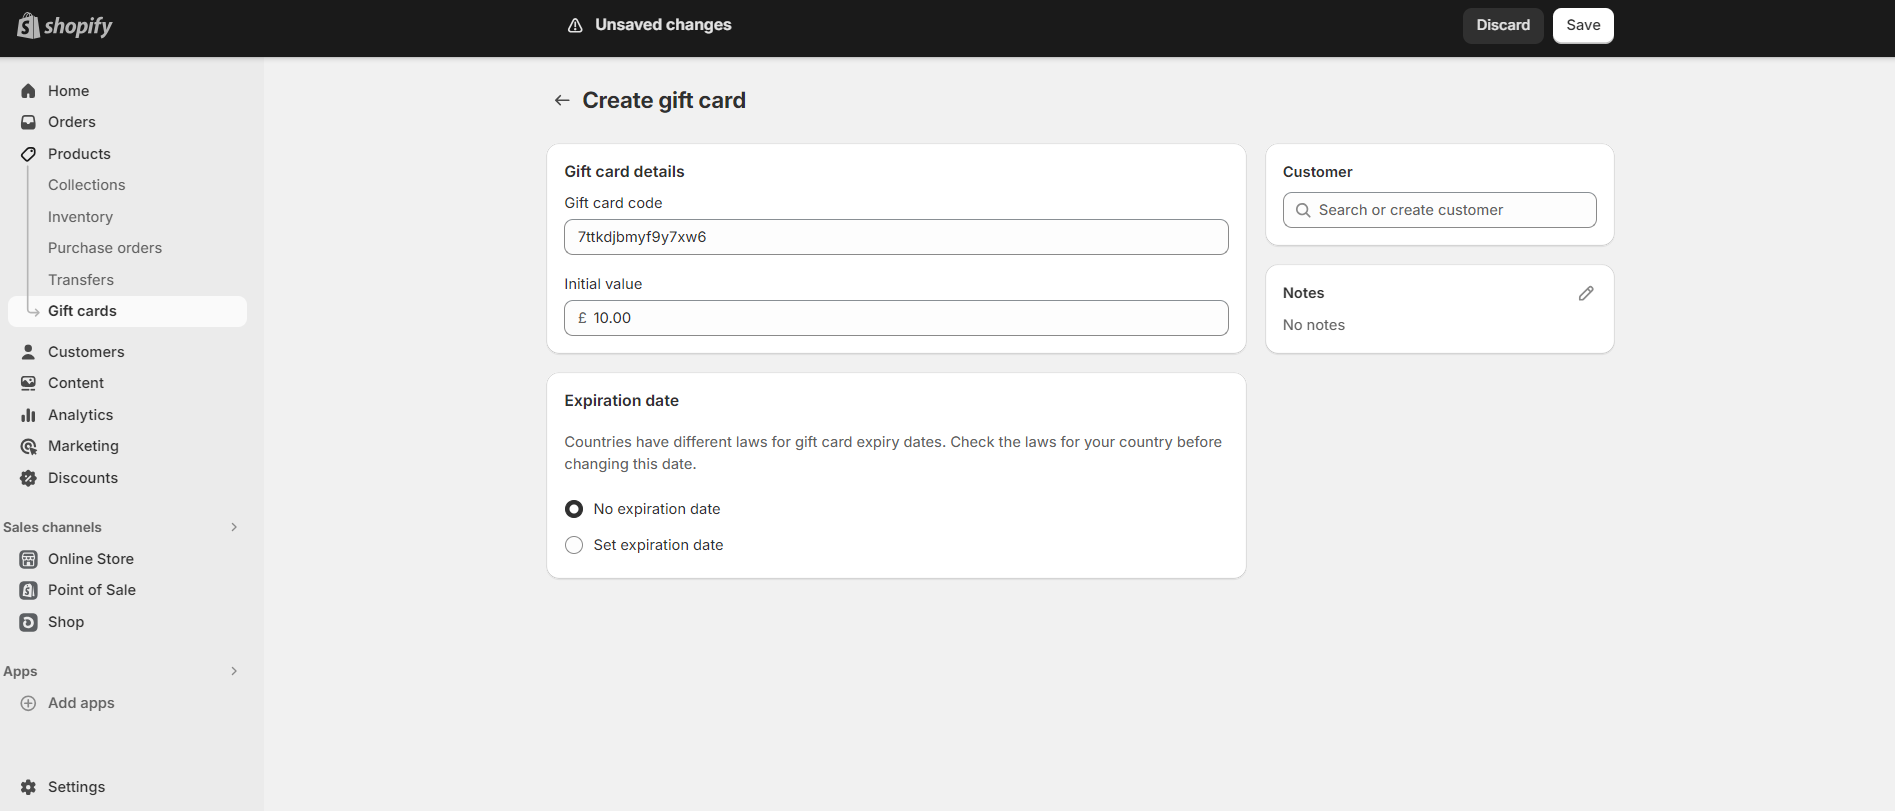The image size is (1895, 811).
Task: Click the 'No notes' text
Action: 1314,325
